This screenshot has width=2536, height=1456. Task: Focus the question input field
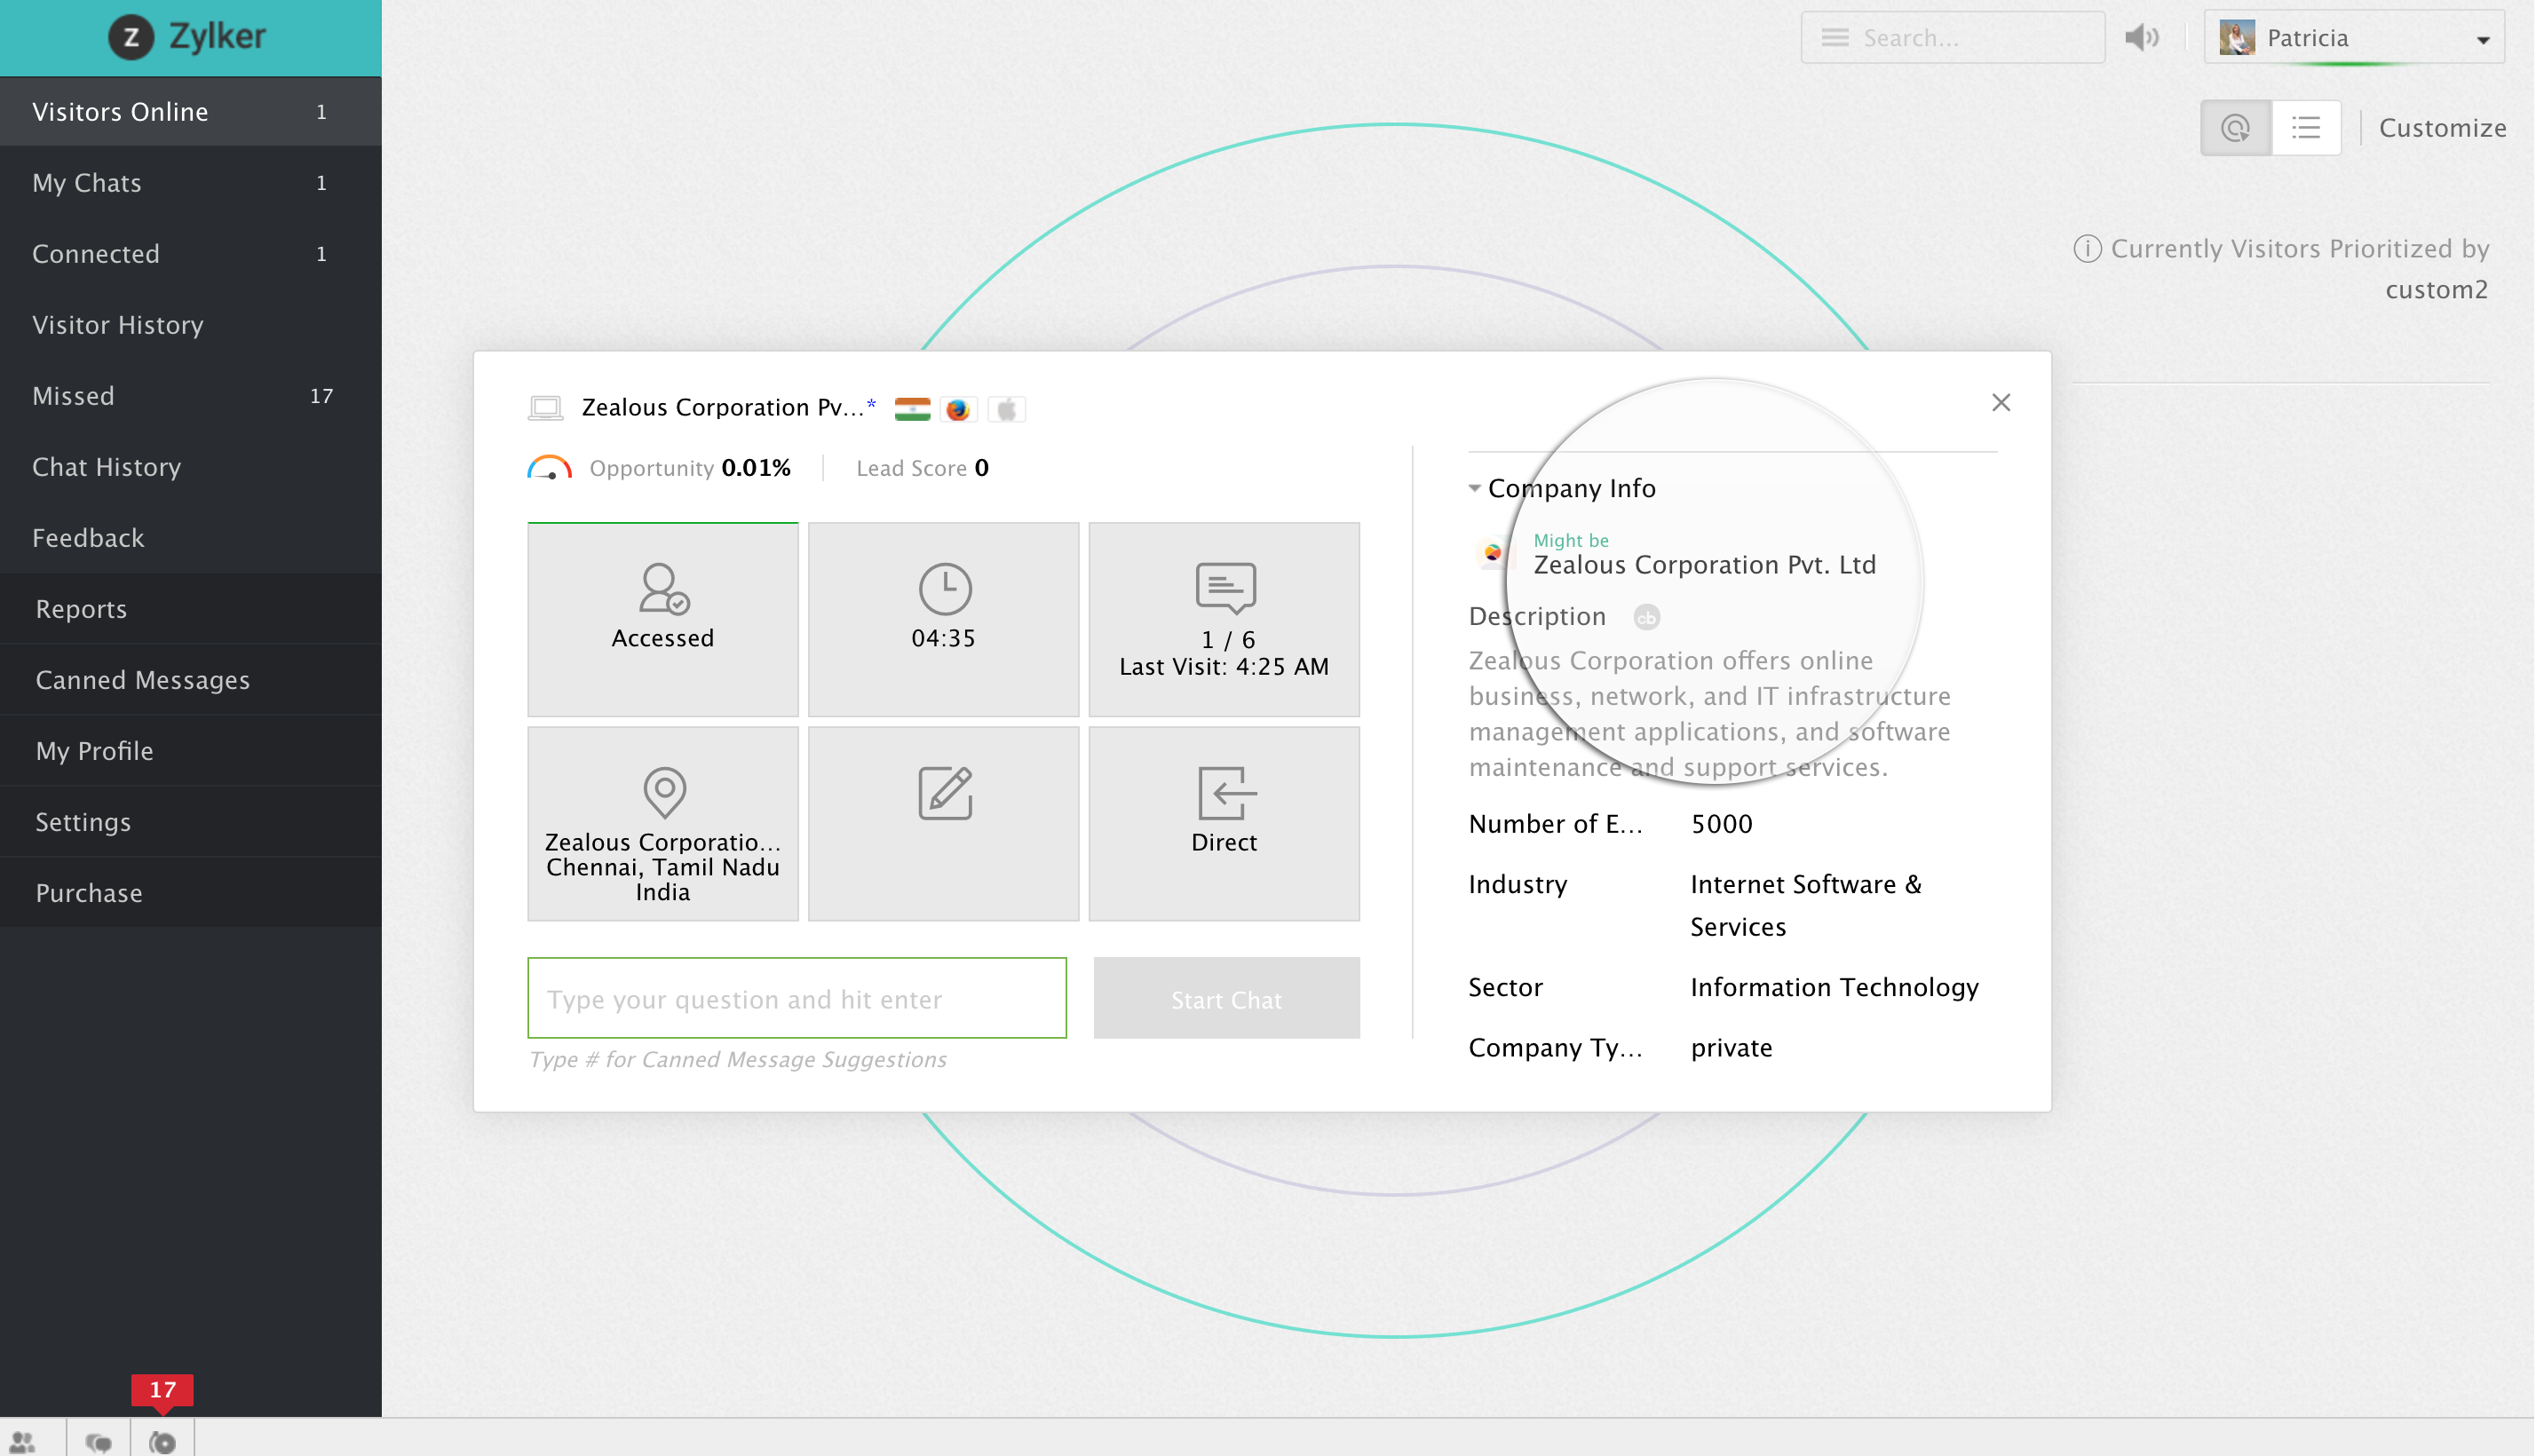click(x=797, y=998)
